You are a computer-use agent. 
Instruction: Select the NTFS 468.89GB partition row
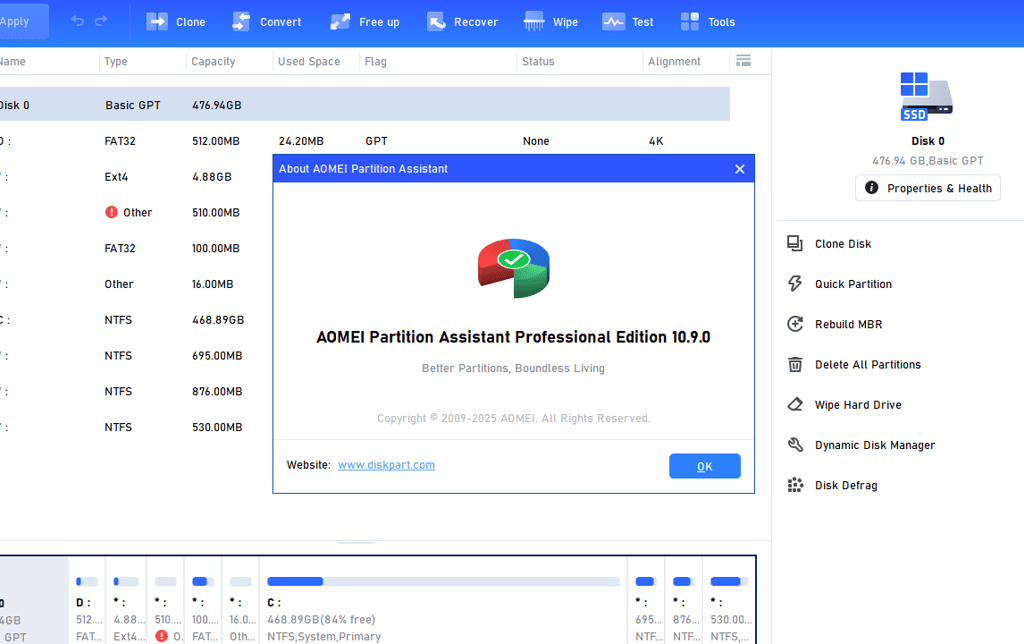pyautogui.click(x=136, y=320)
